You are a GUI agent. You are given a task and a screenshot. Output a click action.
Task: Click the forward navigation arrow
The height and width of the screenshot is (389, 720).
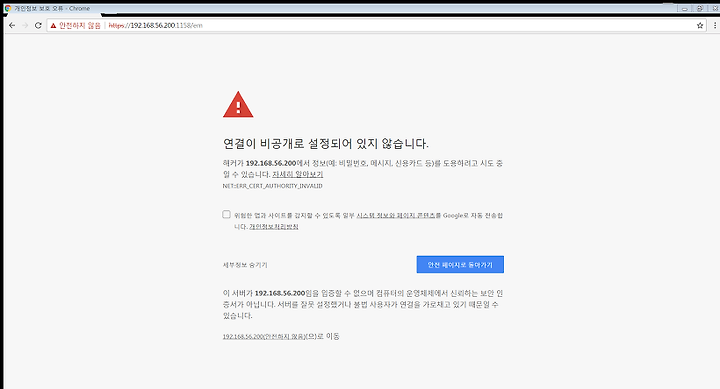[x=25, y=26]
